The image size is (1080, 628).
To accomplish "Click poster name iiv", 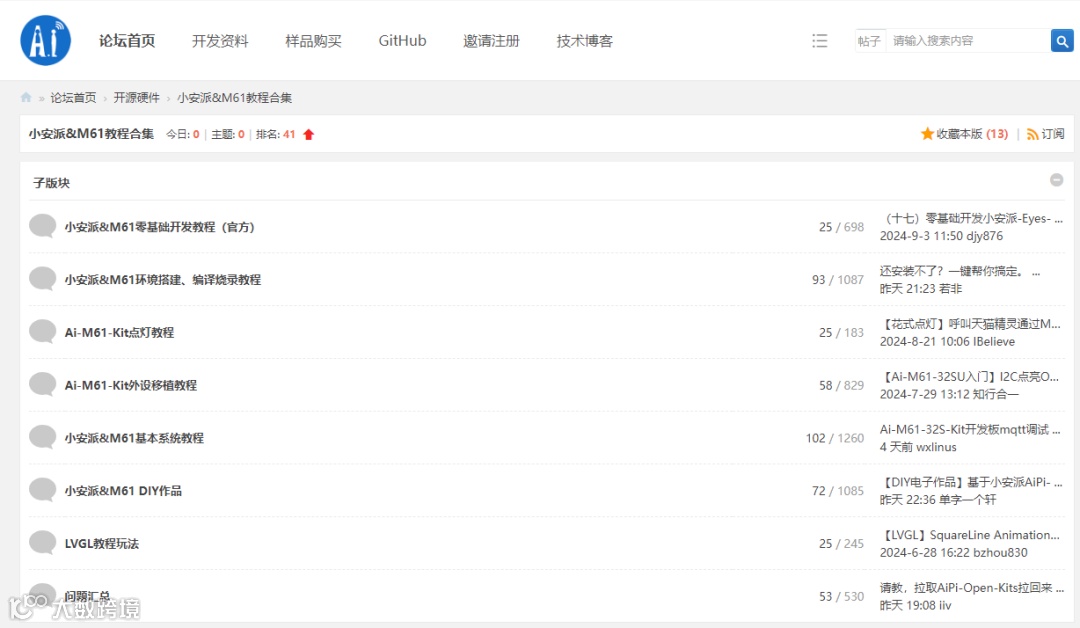I will [945, 605].
